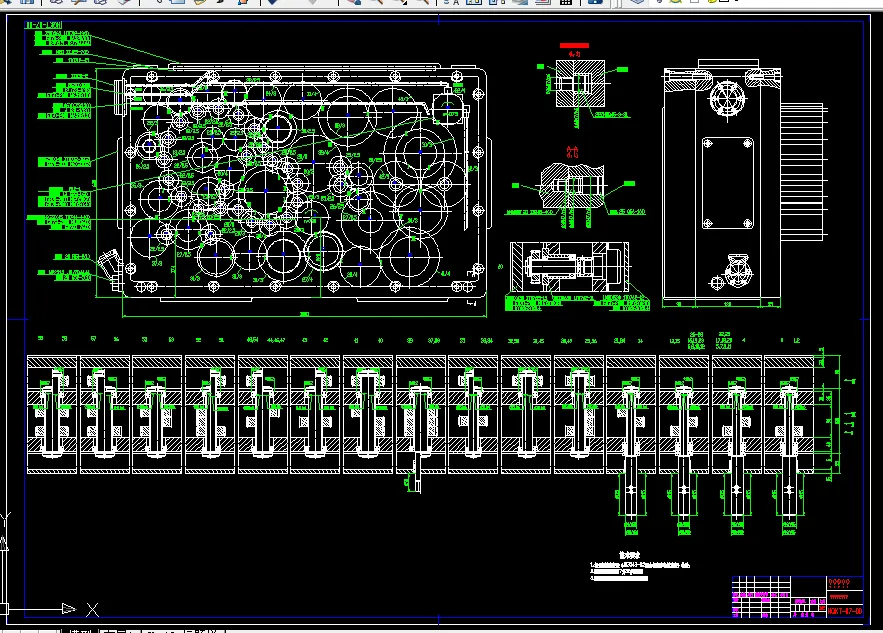Select the lower small bearing cap in side view
This screenshot has height=633, width=883.
738,271
